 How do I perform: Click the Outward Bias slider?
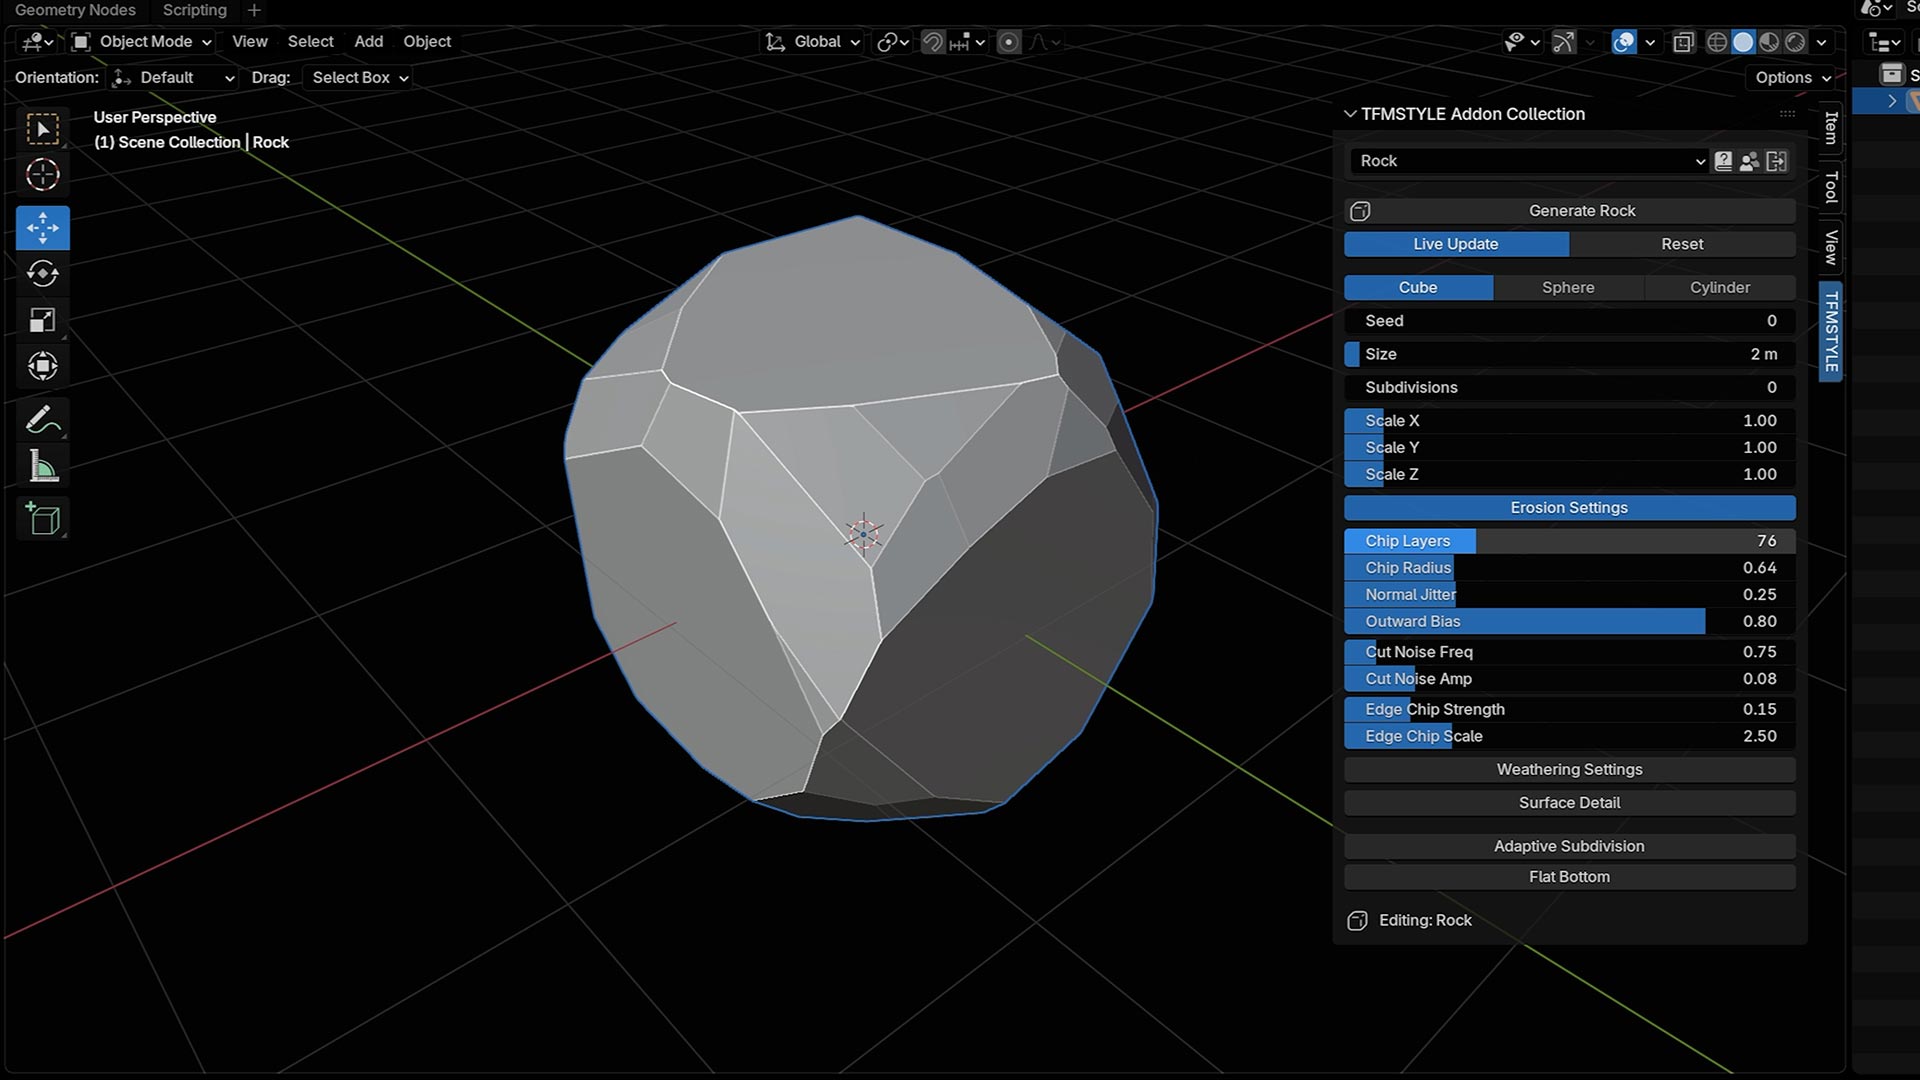tap(1568, 621)
